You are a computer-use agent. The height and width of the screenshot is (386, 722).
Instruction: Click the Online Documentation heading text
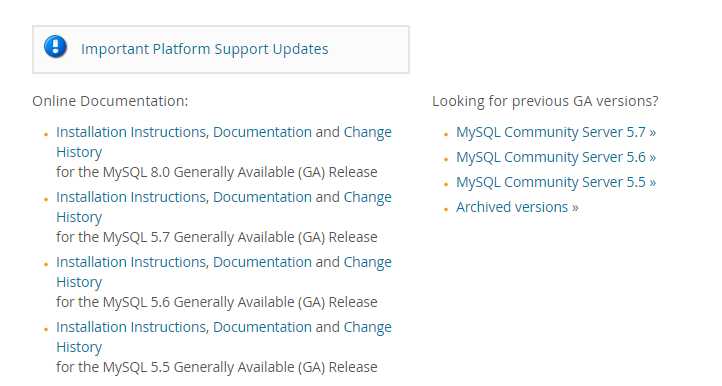pyautogui.click(x=110, y=101)
